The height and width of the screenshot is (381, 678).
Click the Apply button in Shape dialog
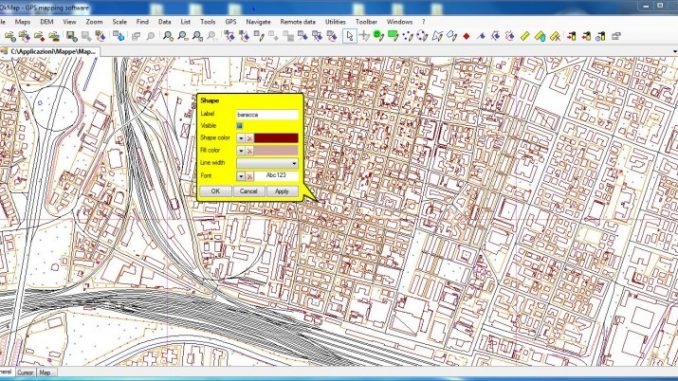[x=281, y=191]
